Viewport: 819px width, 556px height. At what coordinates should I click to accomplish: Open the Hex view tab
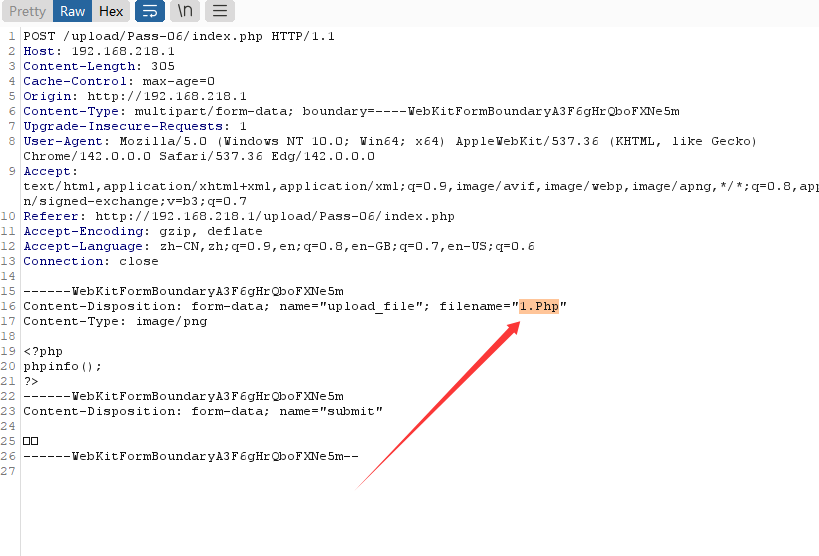(111, 11)
